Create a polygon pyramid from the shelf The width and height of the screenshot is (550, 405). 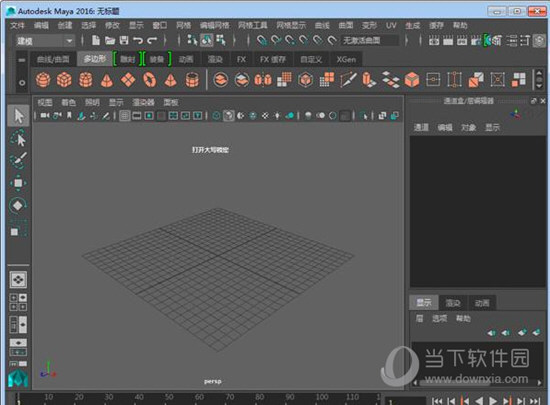pyautogui.click(x=170, y=80)
